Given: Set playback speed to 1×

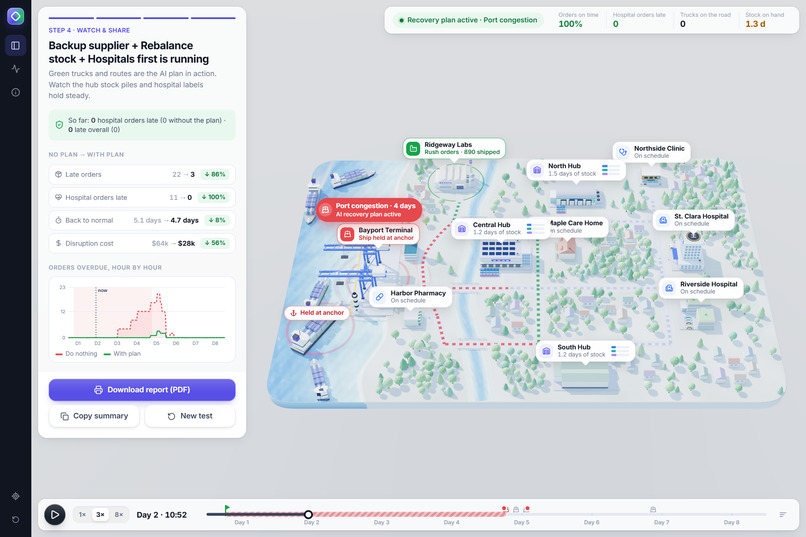Looking at the screenshot, I should 82,514.
